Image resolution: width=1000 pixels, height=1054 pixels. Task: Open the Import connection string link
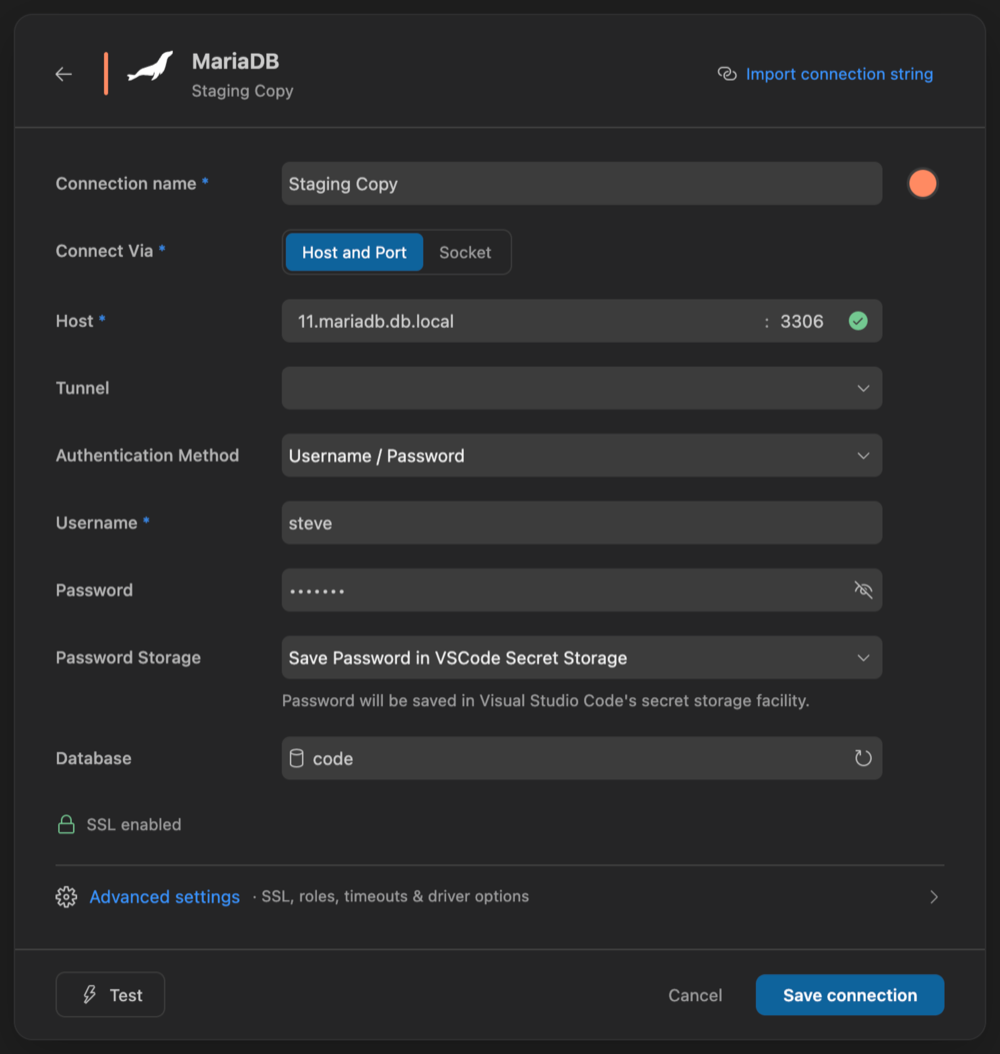(x=839, y=74)
